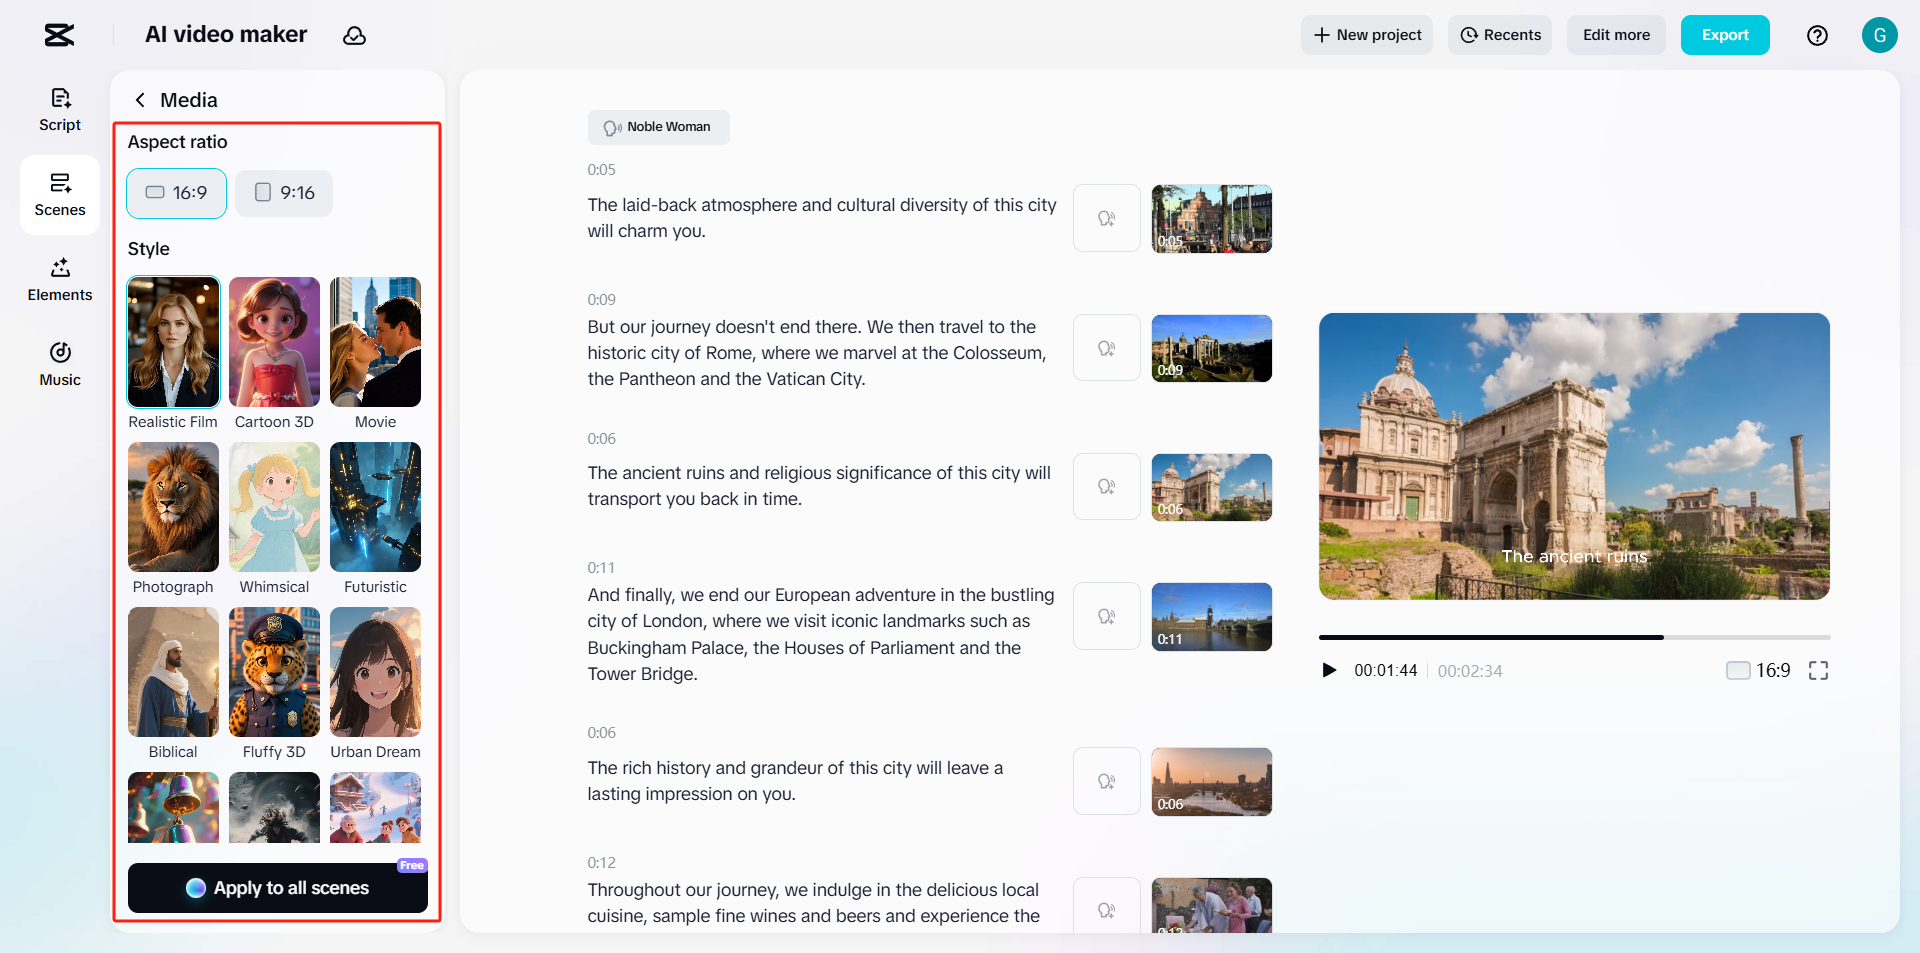Viewport: 1920px width, 953px height.
Task: Enter fullscreen preview mode
Action: pos(1818,671)
